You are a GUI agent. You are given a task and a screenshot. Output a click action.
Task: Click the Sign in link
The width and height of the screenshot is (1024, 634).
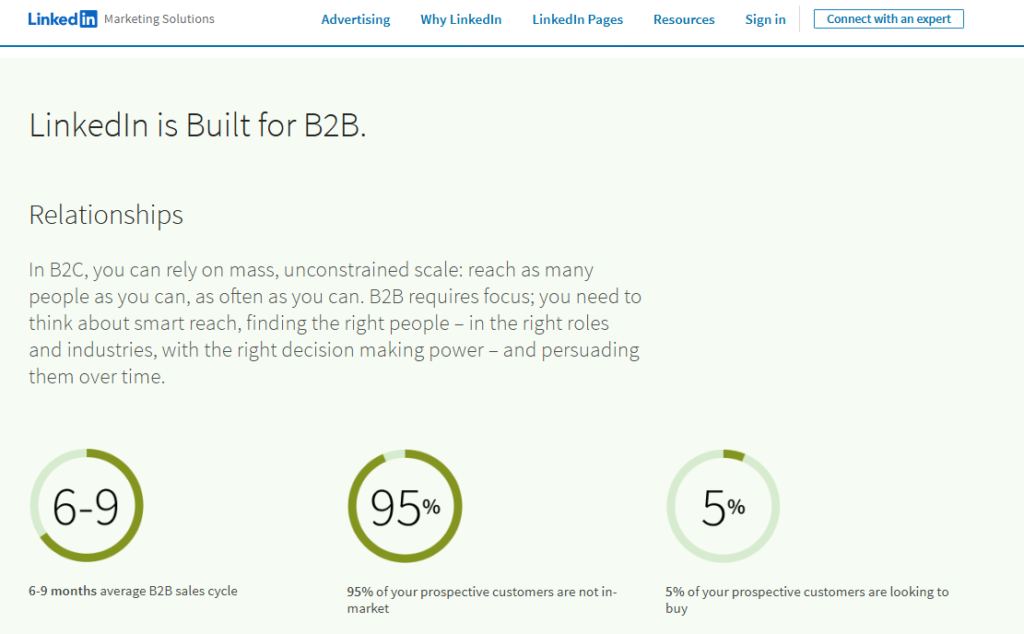point(765,19)
